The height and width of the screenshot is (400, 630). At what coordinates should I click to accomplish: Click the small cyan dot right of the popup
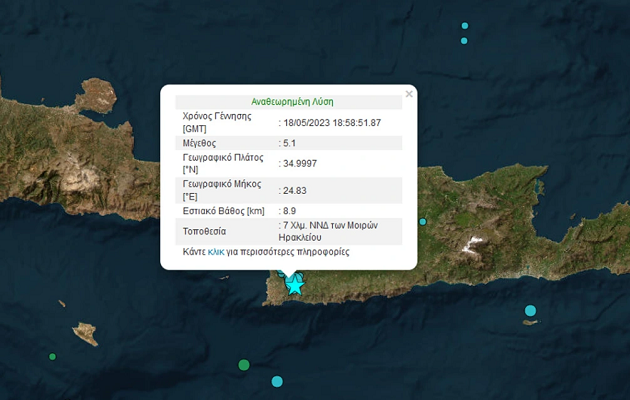pyautogui.click(x=423, y=221)
